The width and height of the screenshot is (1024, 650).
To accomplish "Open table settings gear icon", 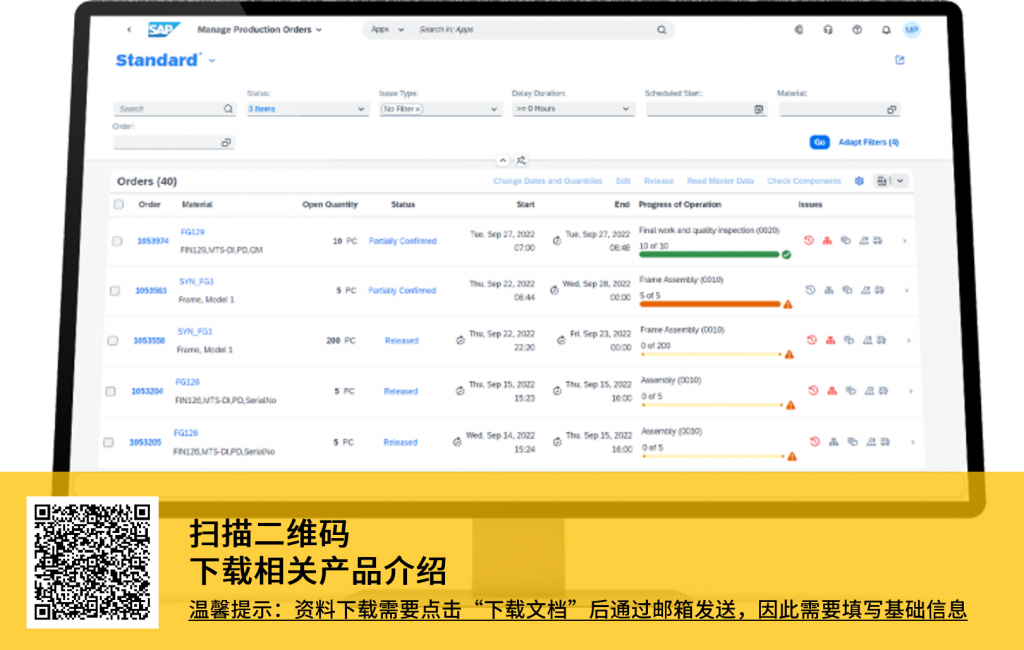I will [x=858, y=181].
